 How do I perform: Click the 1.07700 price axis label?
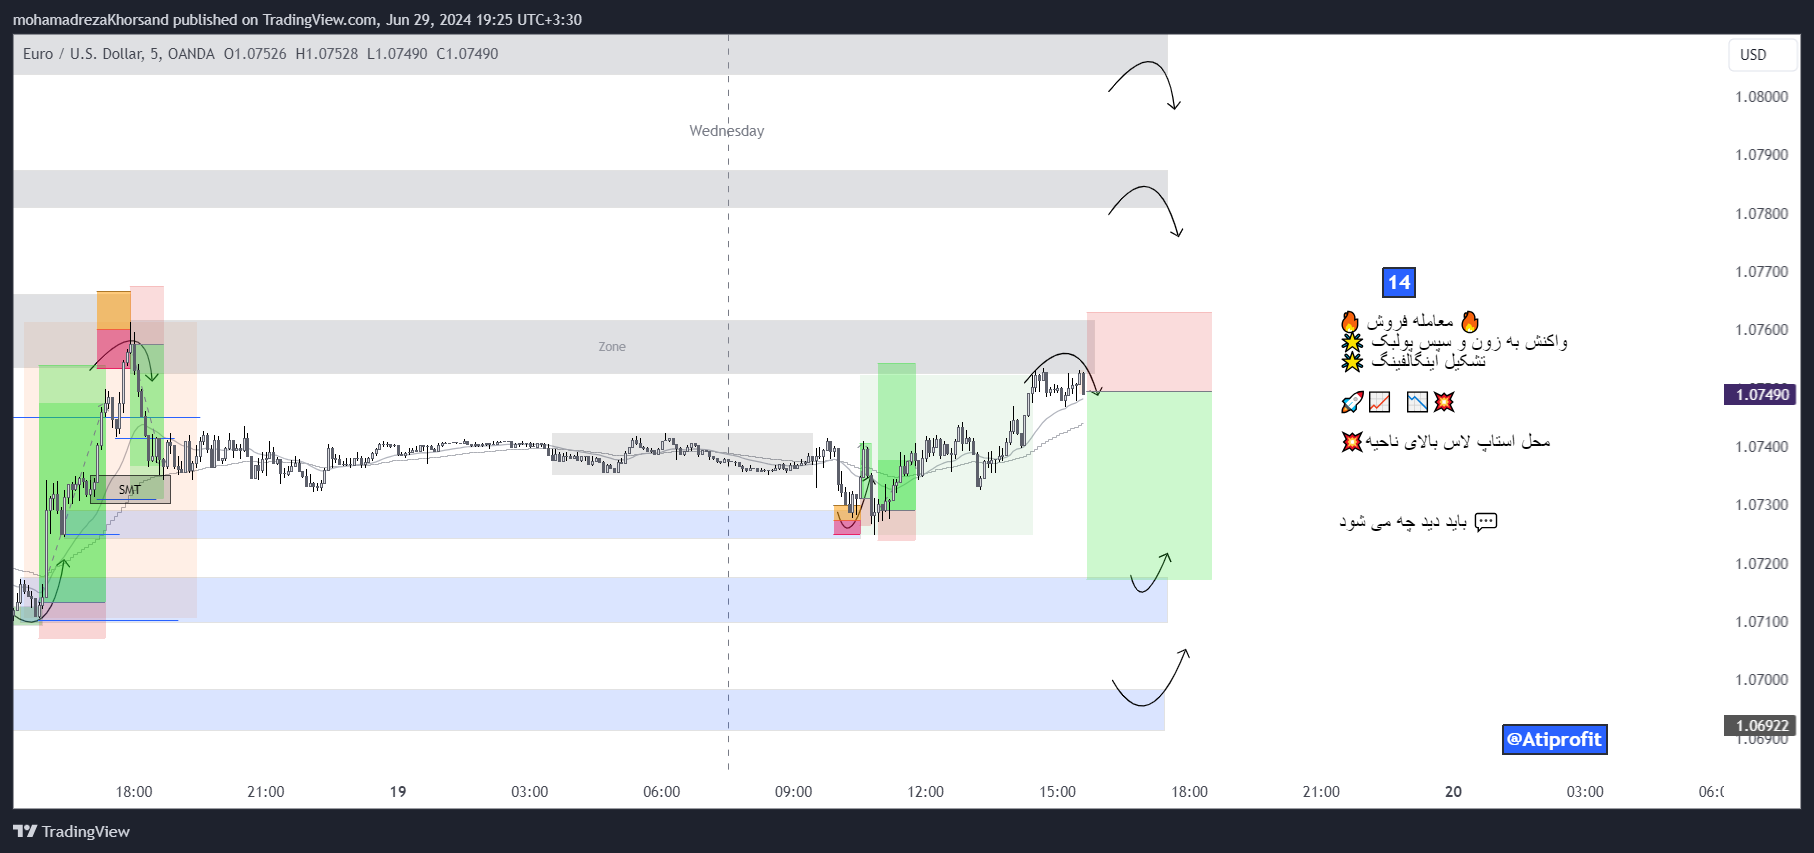tap(1761, 272)
